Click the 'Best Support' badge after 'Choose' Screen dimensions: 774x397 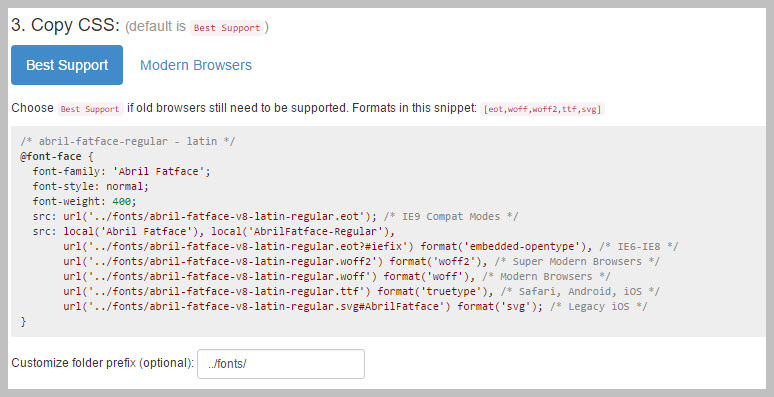tap(90, 109)
